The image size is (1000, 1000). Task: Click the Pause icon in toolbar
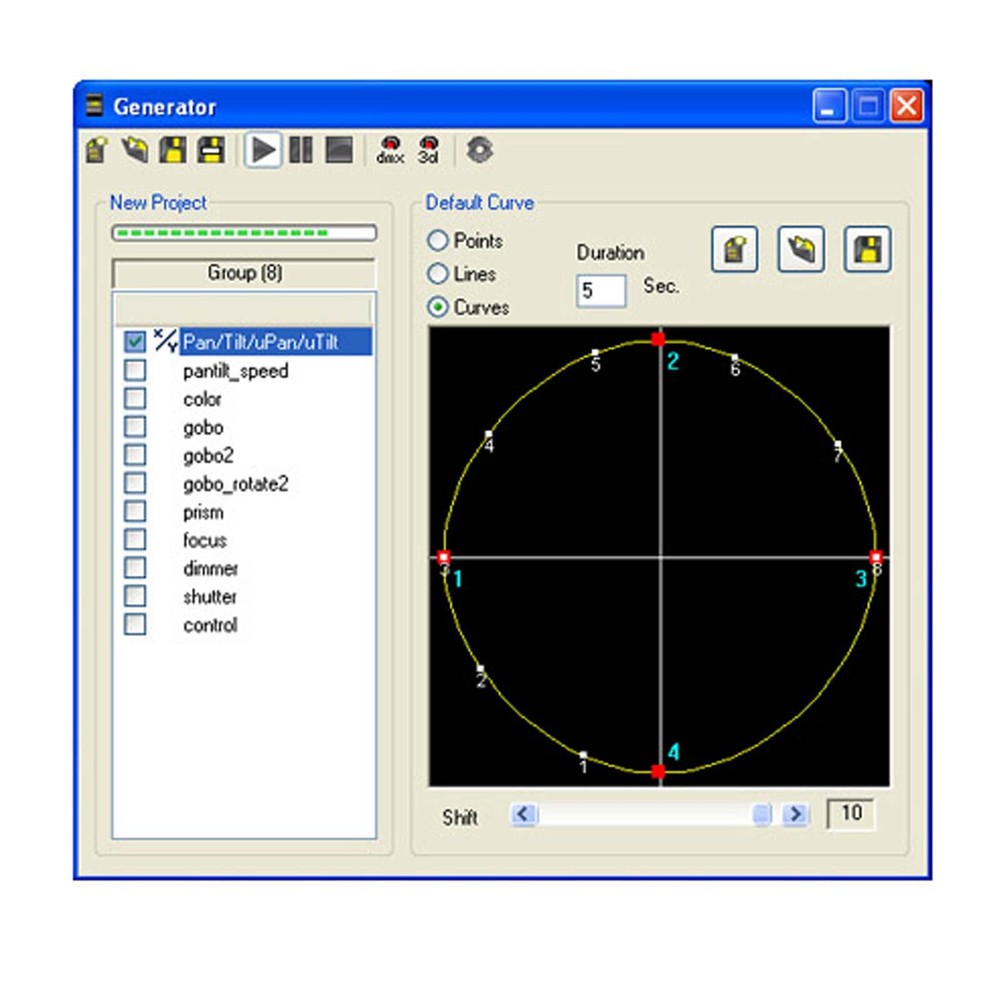302,150
